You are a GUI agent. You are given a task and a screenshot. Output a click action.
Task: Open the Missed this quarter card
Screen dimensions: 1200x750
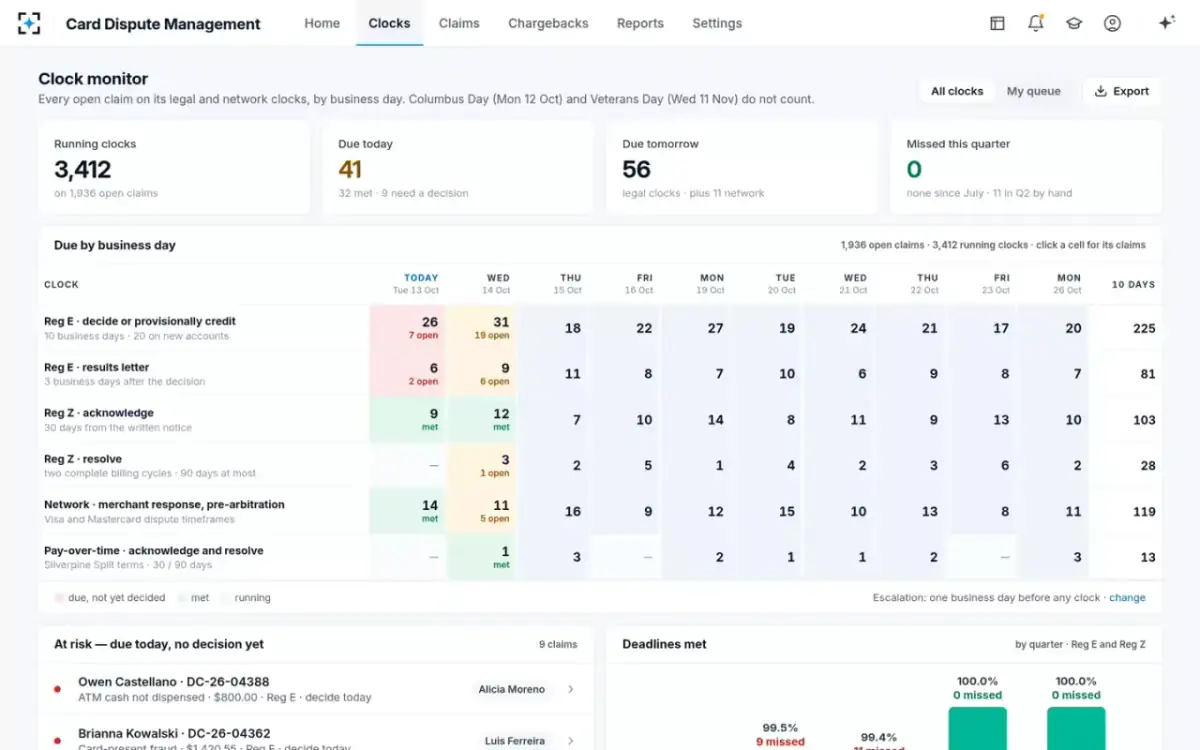pyautogui.click(x=1026, y=167)
